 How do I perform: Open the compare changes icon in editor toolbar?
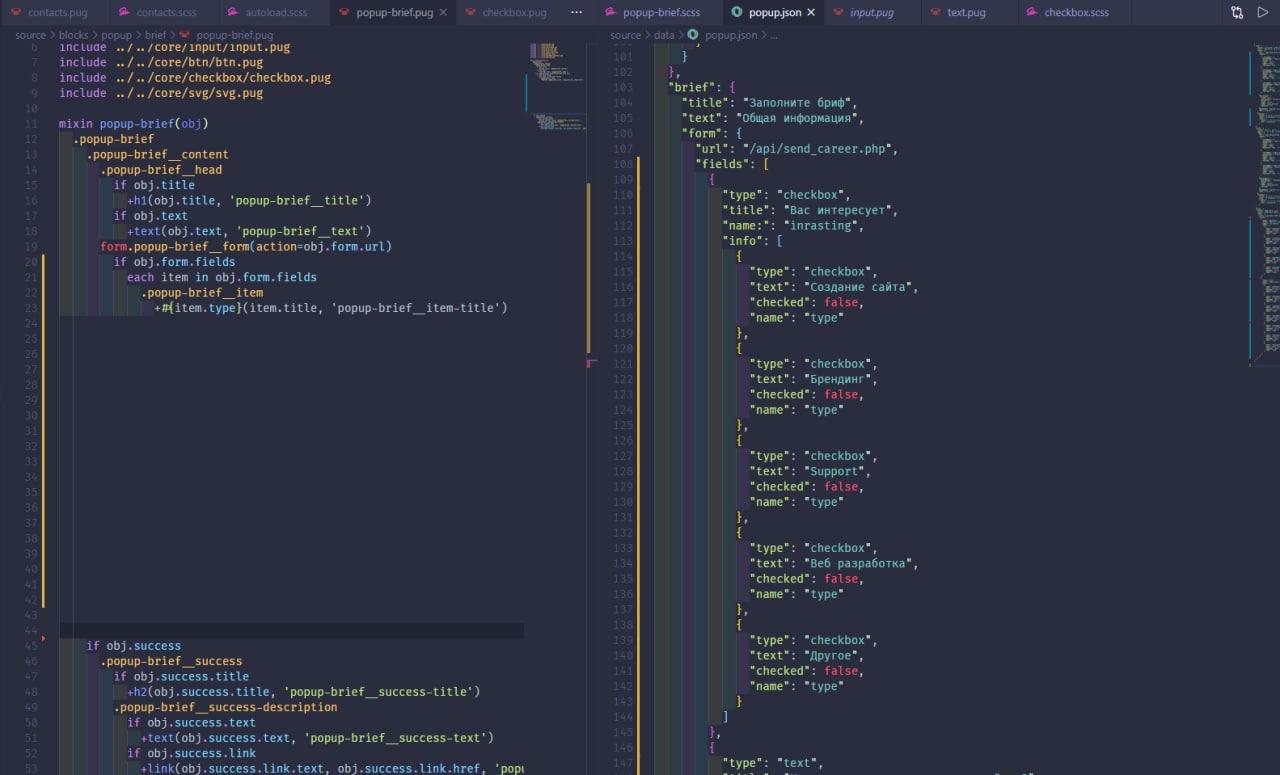point(1237,13)
